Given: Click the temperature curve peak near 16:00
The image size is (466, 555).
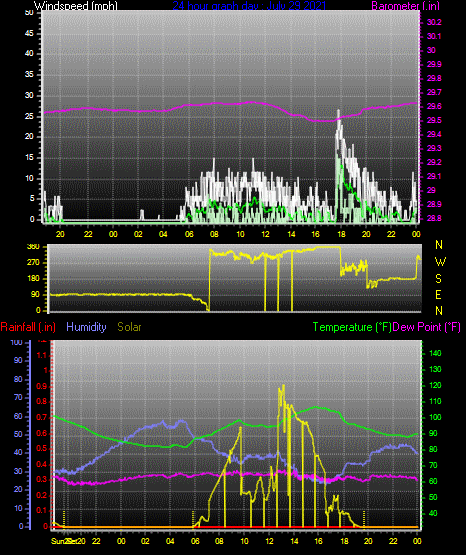Looking at the screenshot, I should [x=317, y=407].
